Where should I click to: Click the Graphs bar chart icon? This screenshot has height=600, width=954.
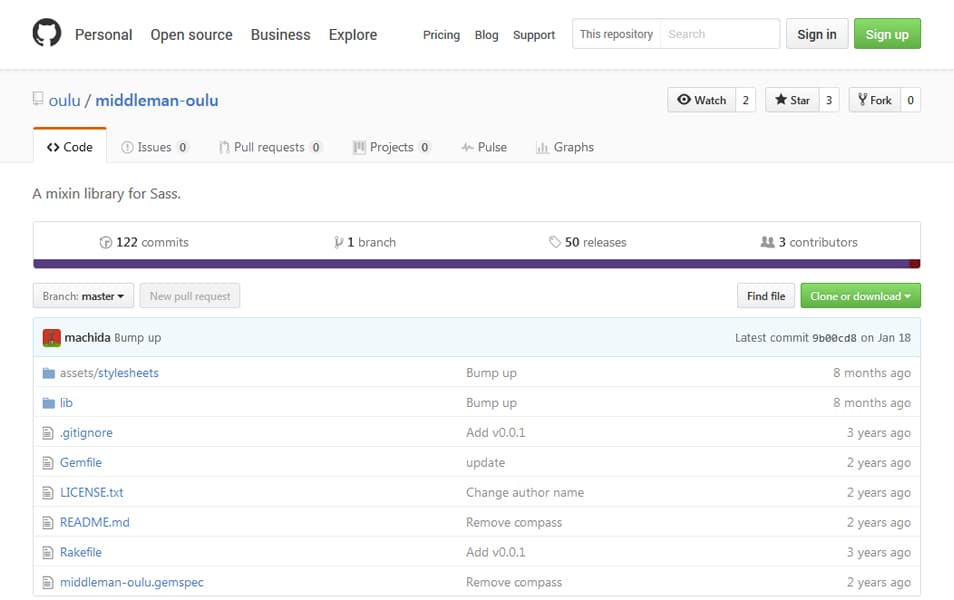tap(542, 147)
